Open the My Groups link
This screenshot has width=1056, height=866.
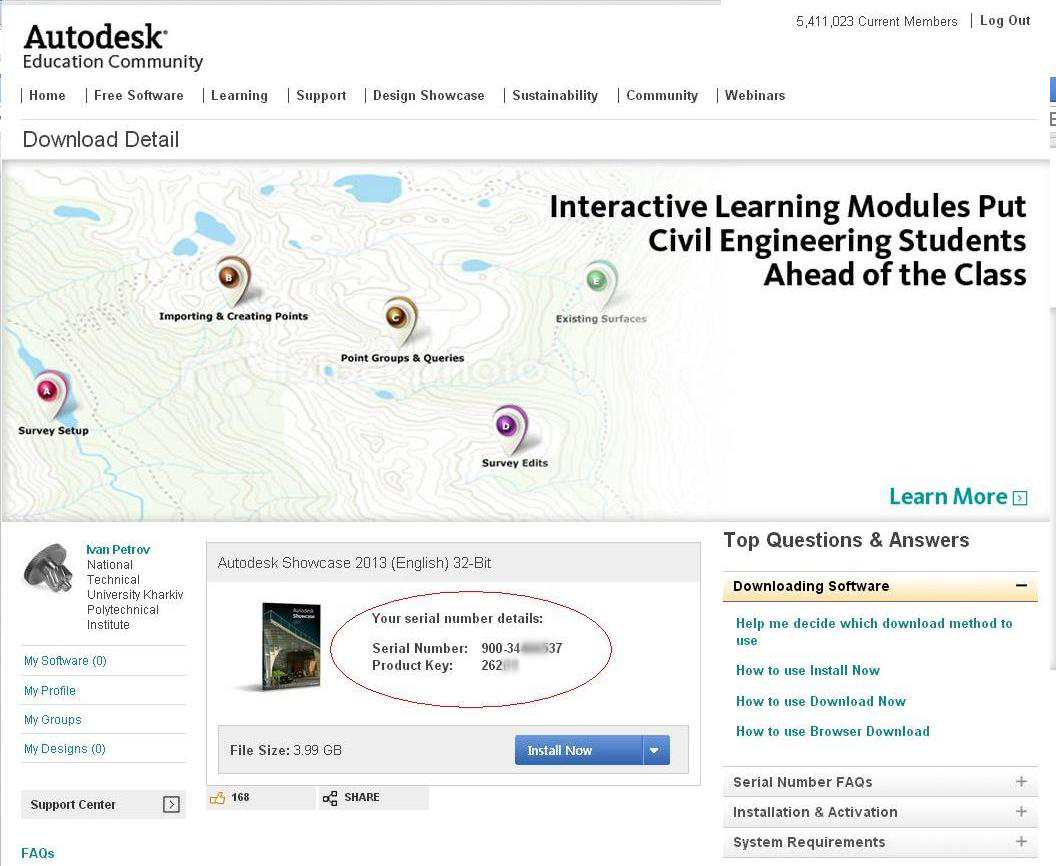point(53,720)
